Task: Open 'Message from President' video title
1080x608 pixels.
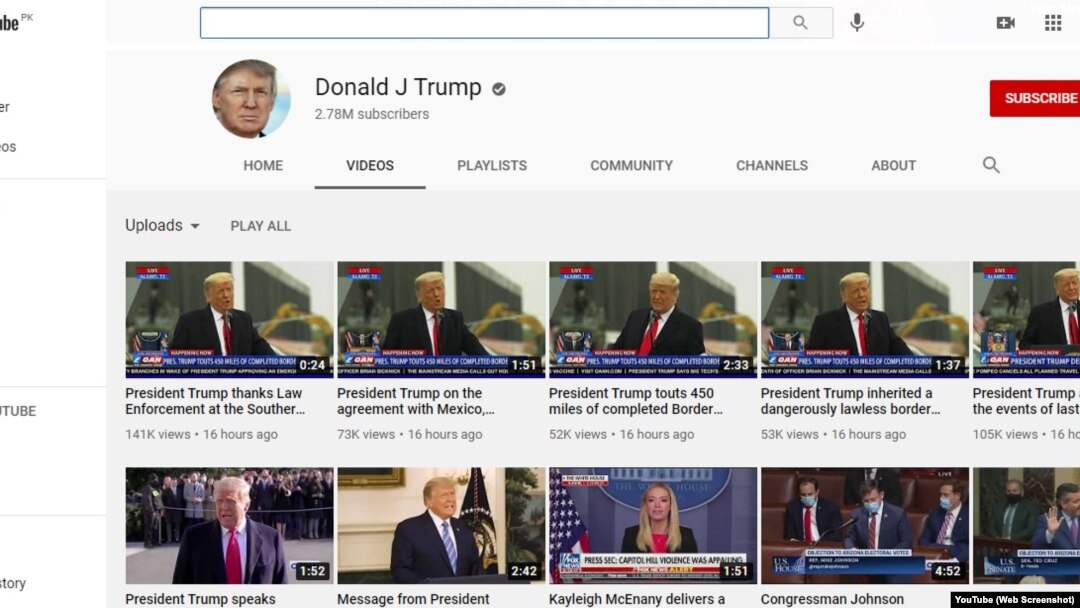Action: click(413, 599)
